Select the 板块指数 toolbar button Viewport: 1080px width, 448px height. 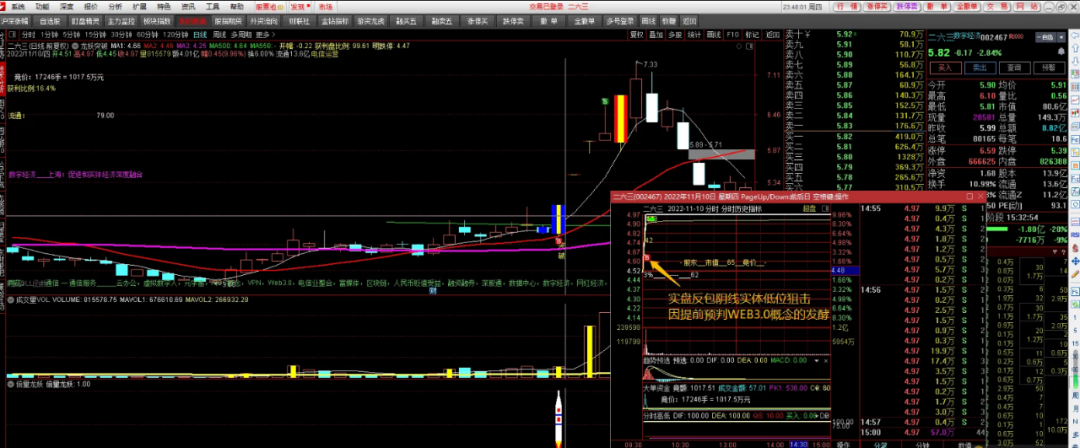157,21
